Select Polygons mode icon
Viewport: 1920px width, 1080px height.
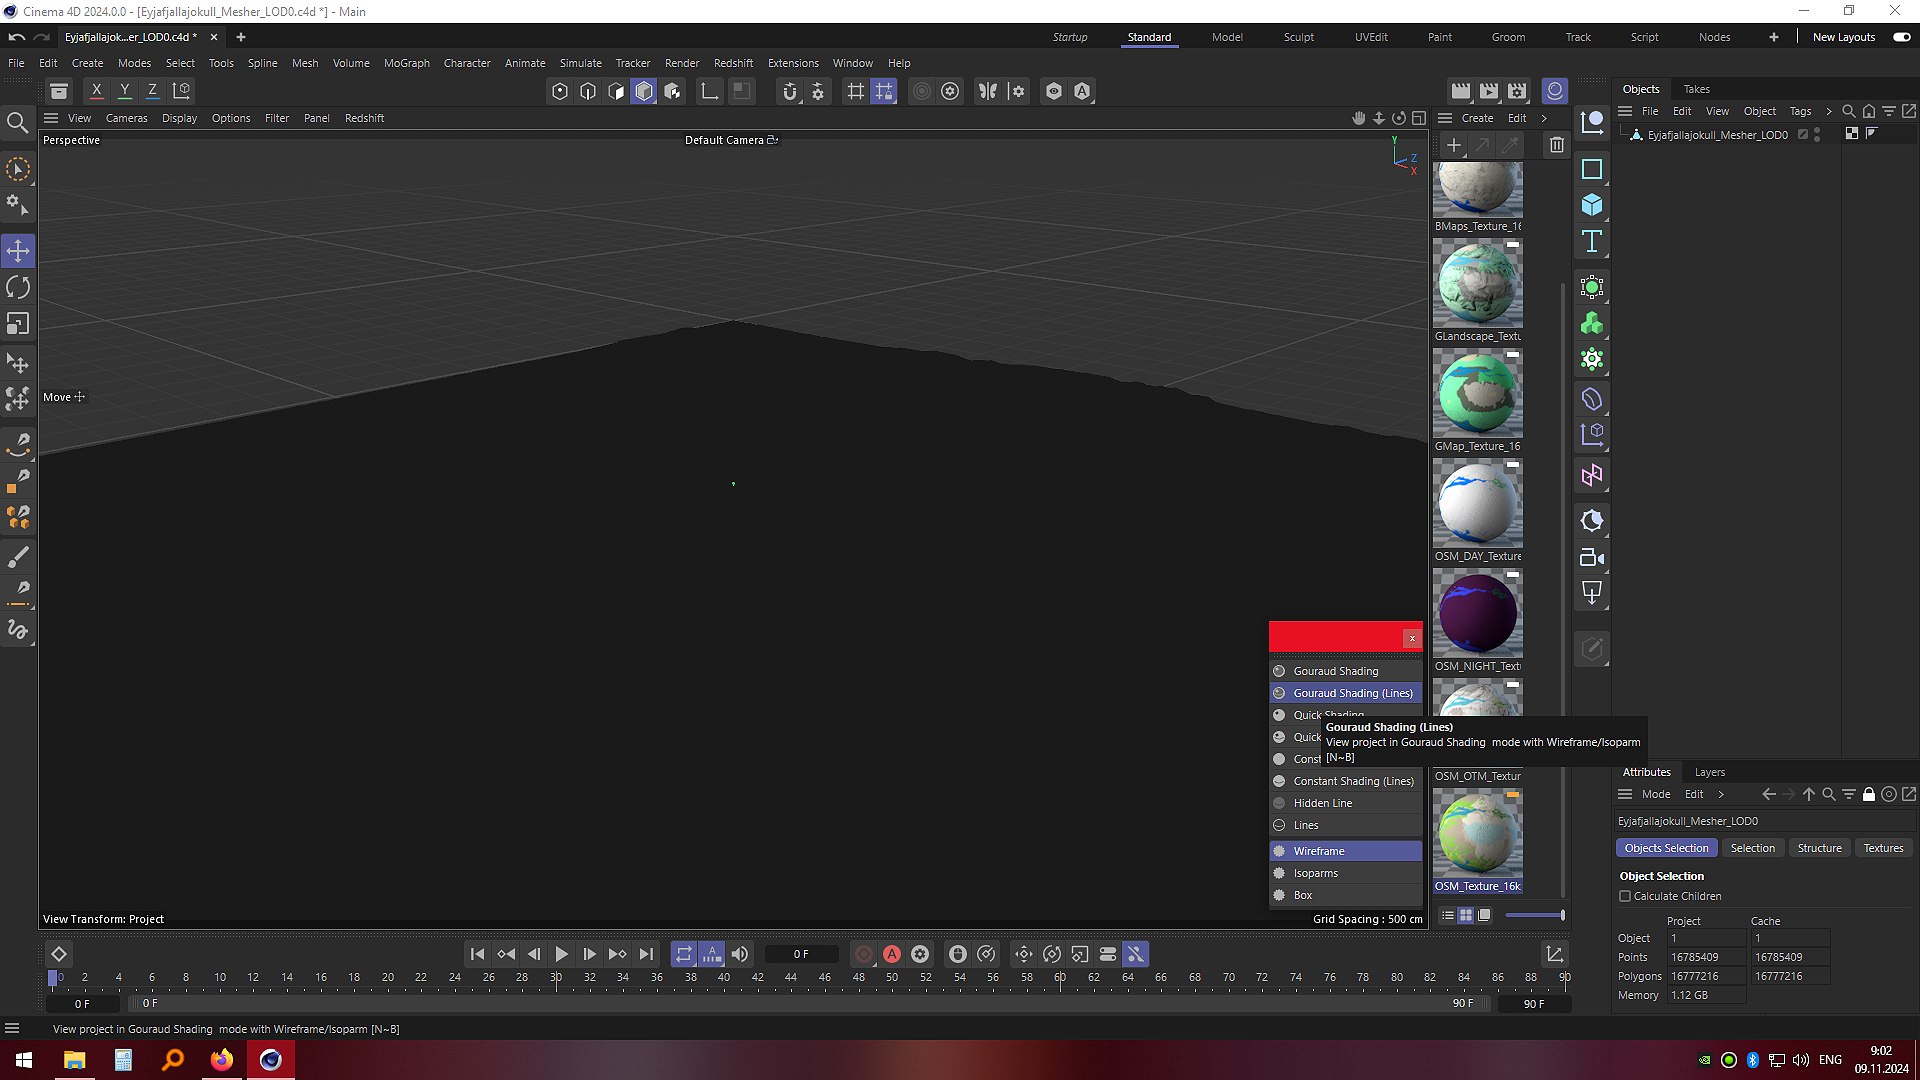[x=616, y=91]
